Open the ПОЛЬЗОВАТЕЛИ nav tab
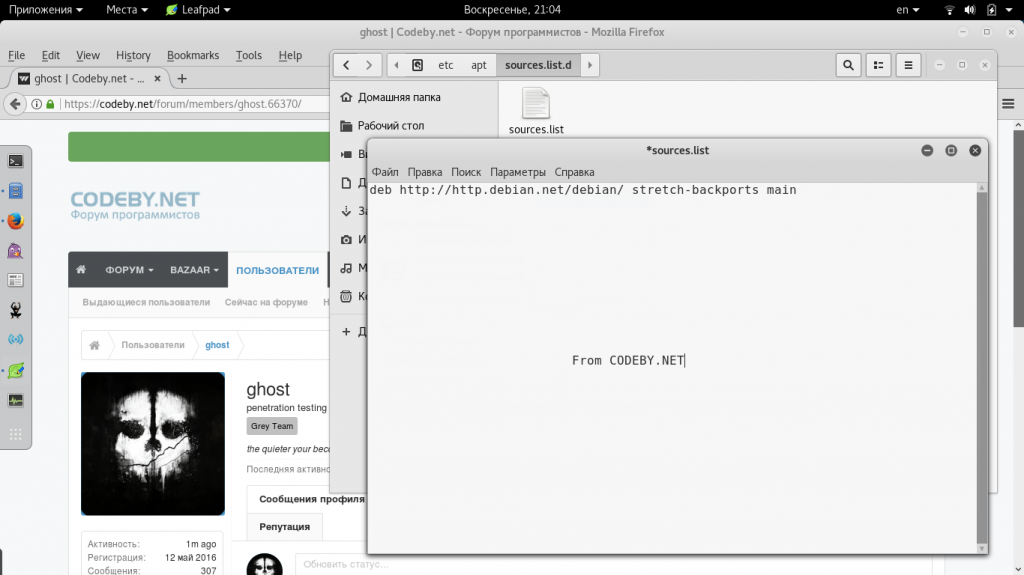The image size is (1024, 575). [278, 270]
